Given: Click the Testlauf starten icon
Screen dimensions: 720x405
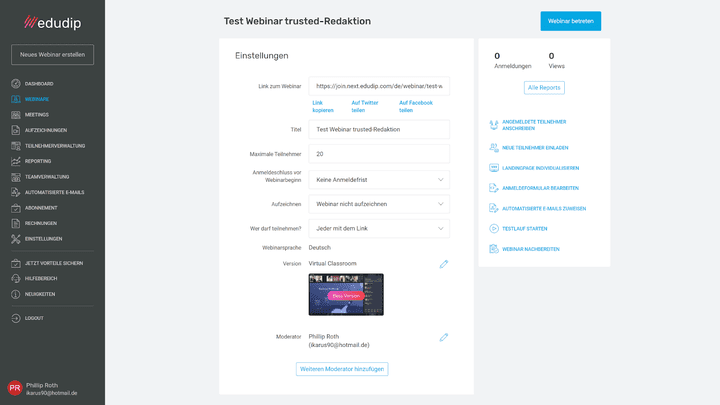Looking at the screenshot, I should tap(494, 229).
